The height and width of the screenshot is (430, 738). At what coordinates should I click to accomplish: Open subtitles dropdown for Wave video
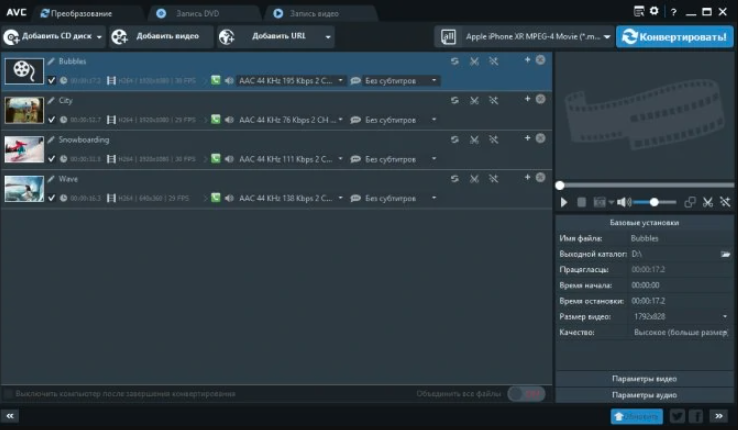pyautogui.click(x=433, y=198)
